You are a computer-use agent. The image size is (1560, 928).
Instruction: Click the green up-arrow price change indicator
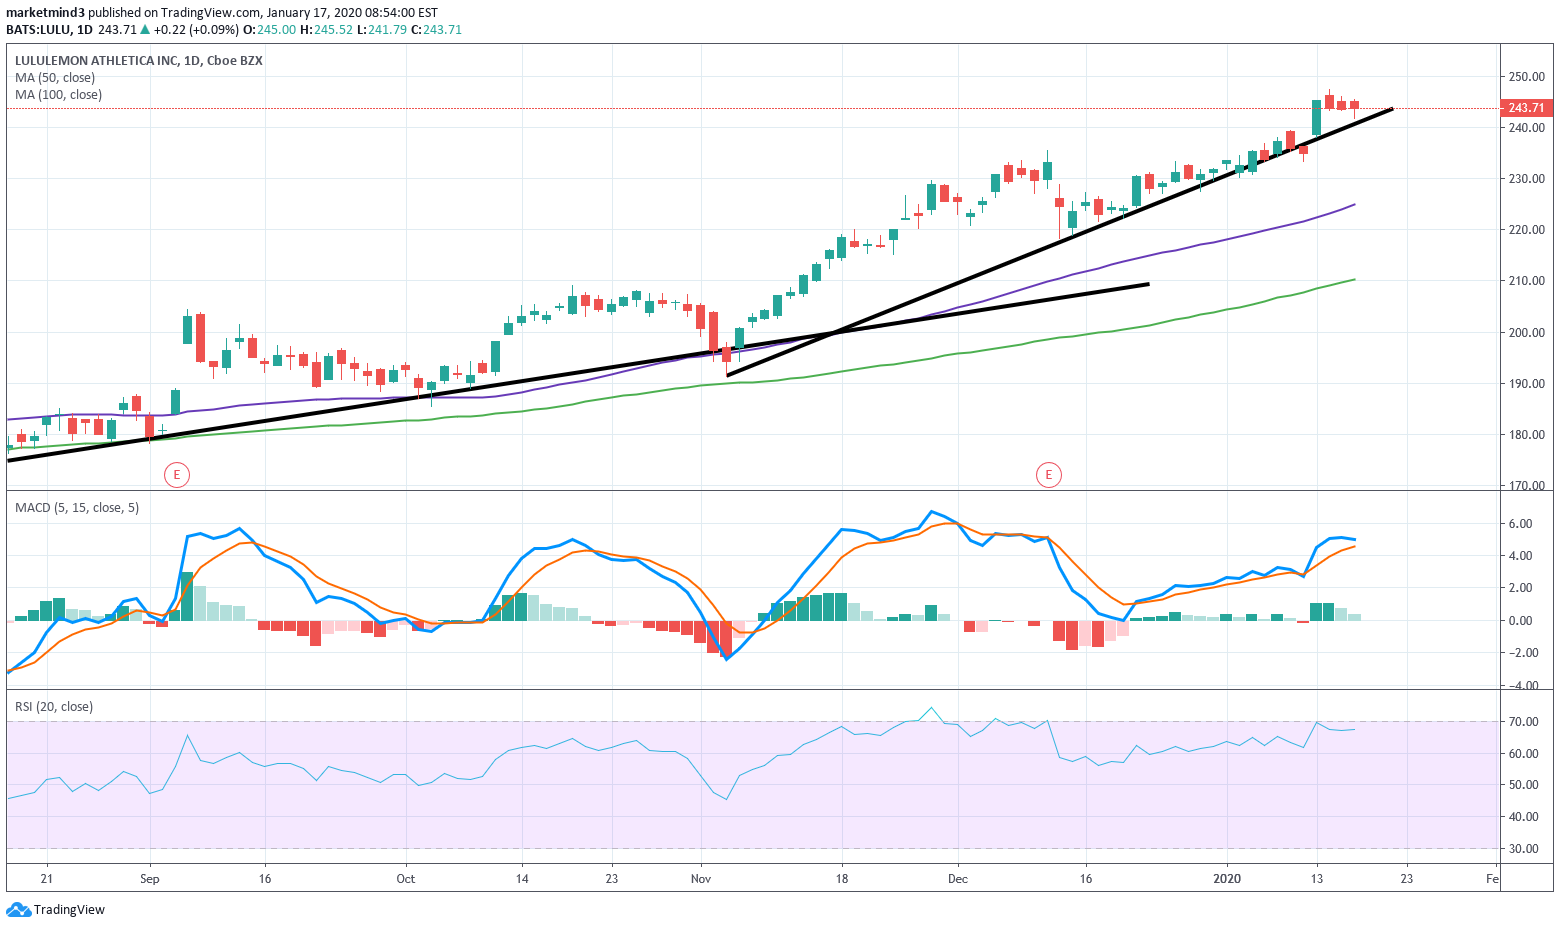[x=145, y=30]
